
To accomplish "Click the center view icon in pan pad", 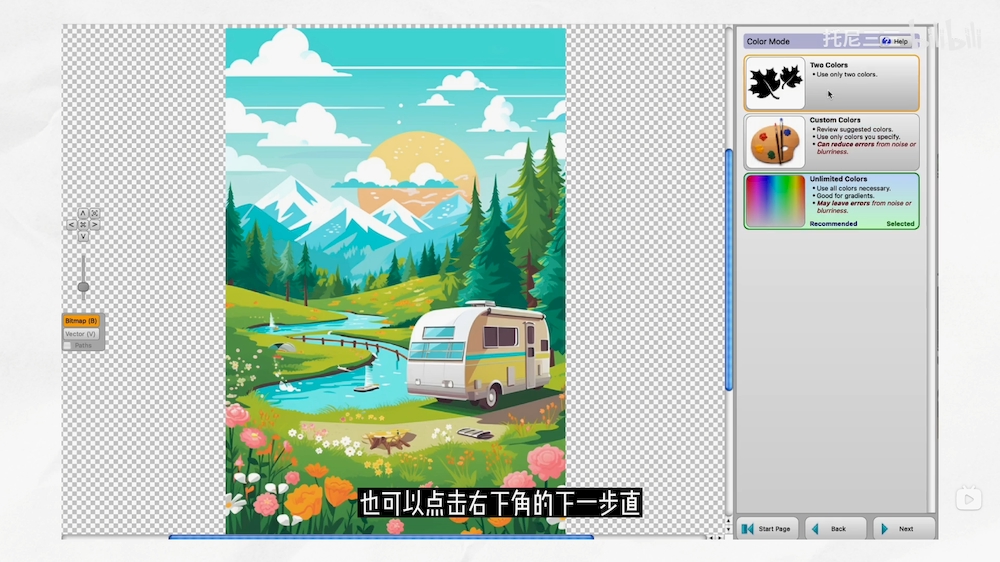I will pyautogui.click(x=83, y=225).
